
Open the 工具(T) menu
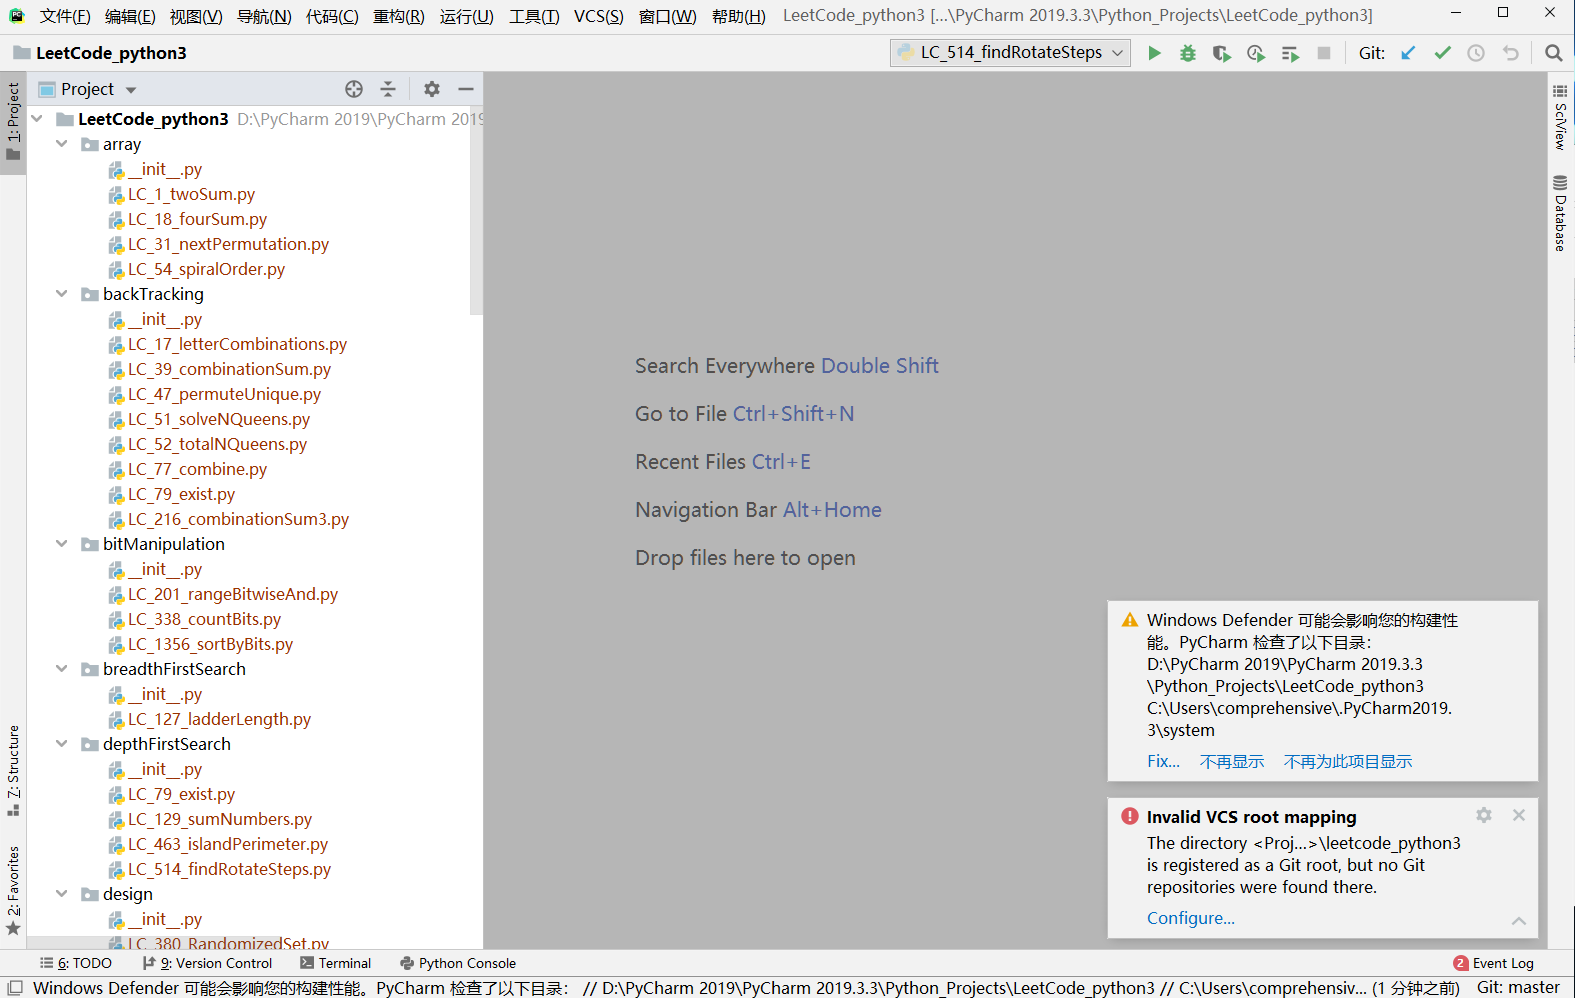click(x=534, y=16)
